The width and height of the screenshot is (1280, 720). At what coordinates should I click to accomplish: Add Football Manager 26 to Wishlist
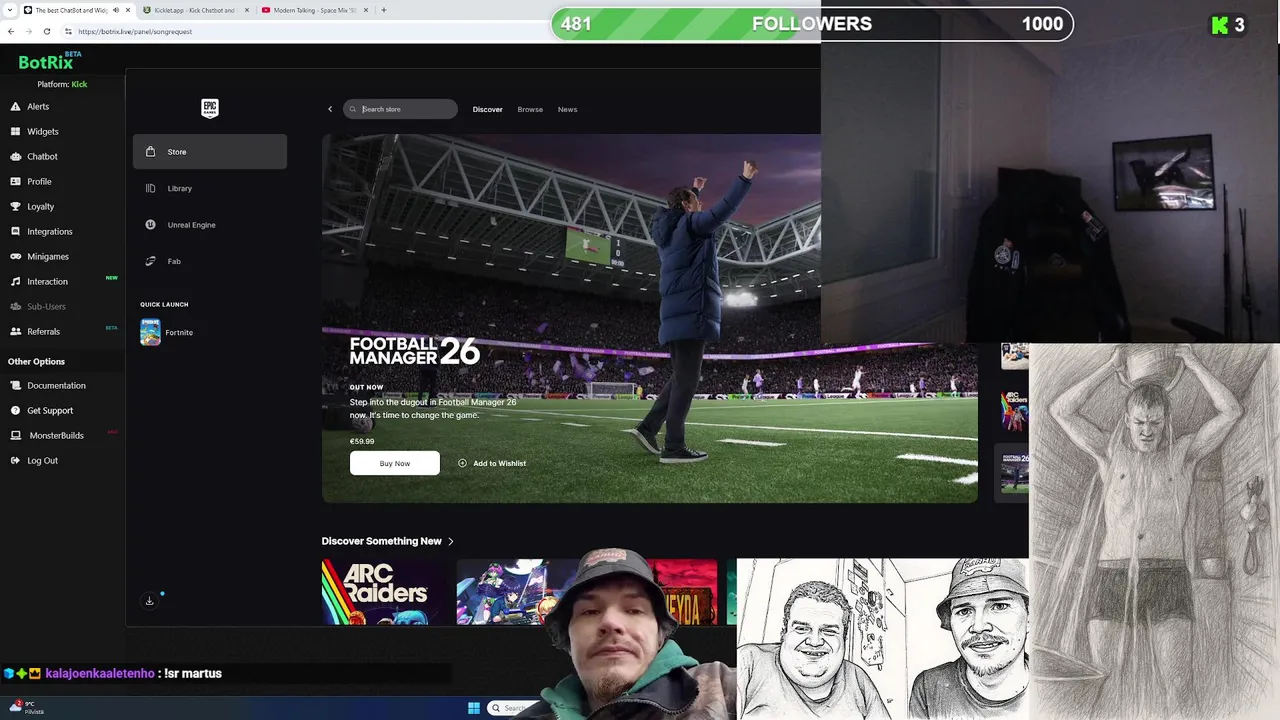[x=492, y=463]
